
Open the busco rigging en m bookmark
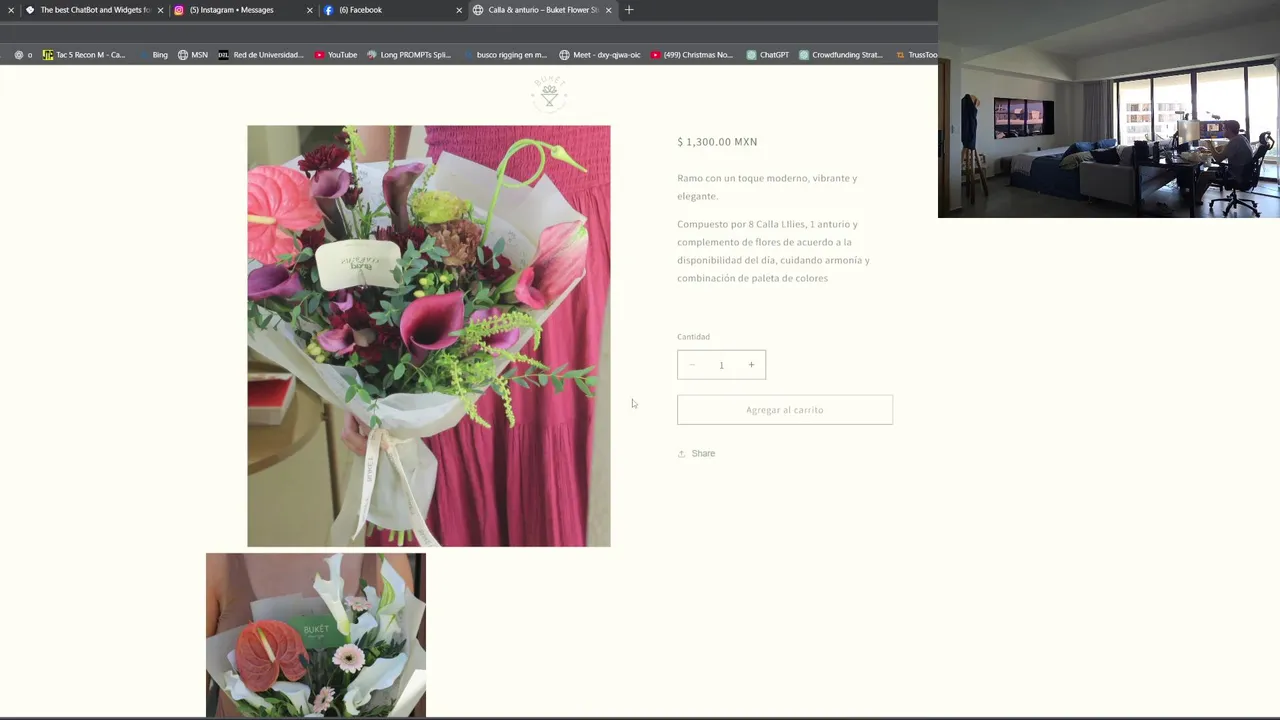pos(505,55)
